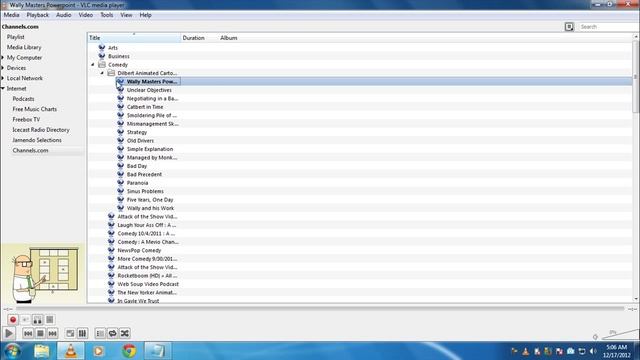Screen dimensions: 640x360
Task: Sort by the Title column header
Action: click(x=134, y=38)
